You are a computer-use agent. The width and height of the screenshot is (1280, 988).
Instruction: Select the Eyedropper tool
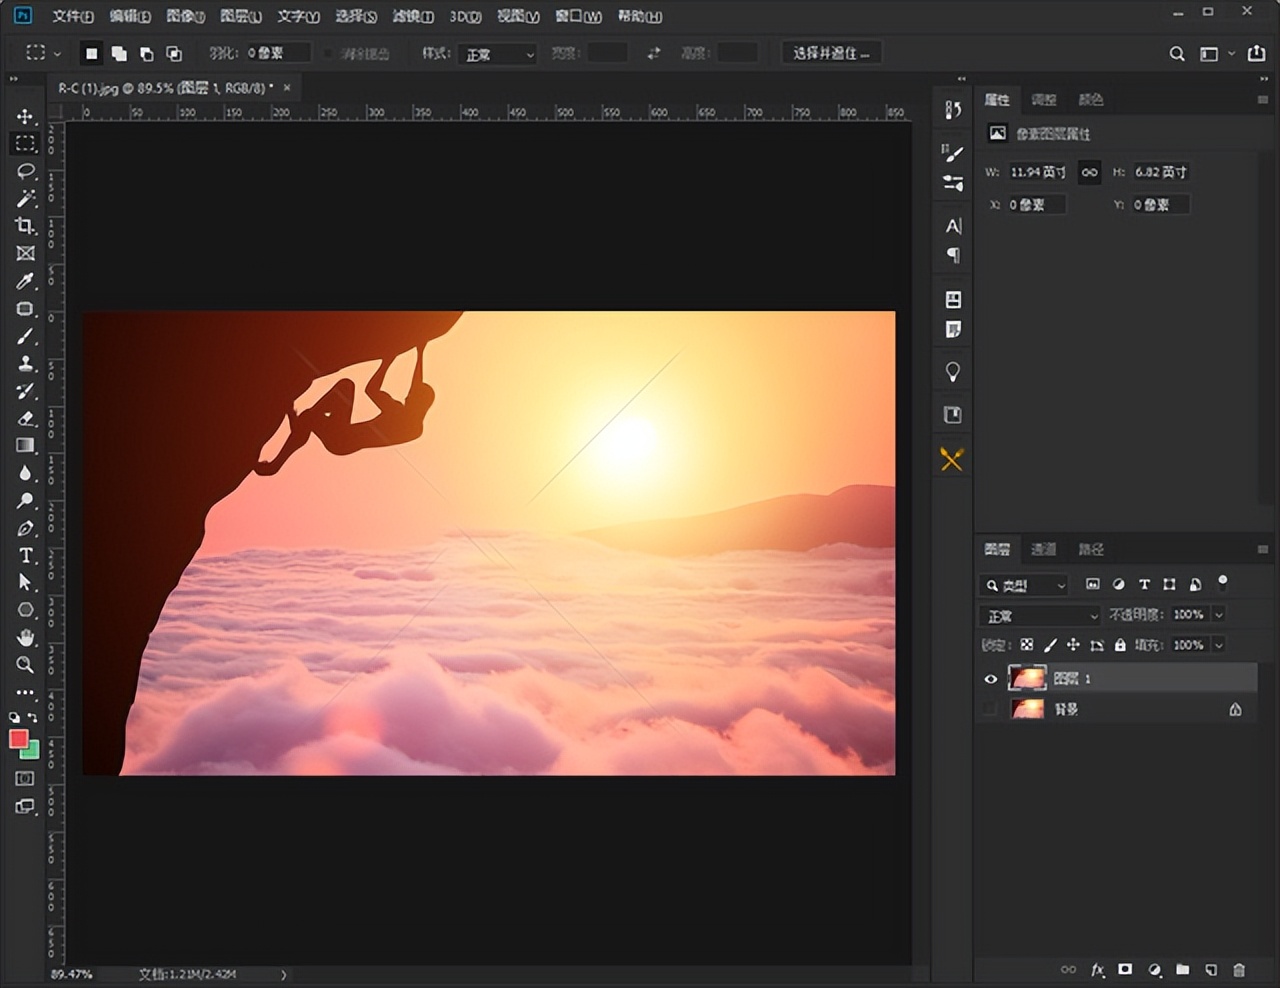click(x=25, y=282)
